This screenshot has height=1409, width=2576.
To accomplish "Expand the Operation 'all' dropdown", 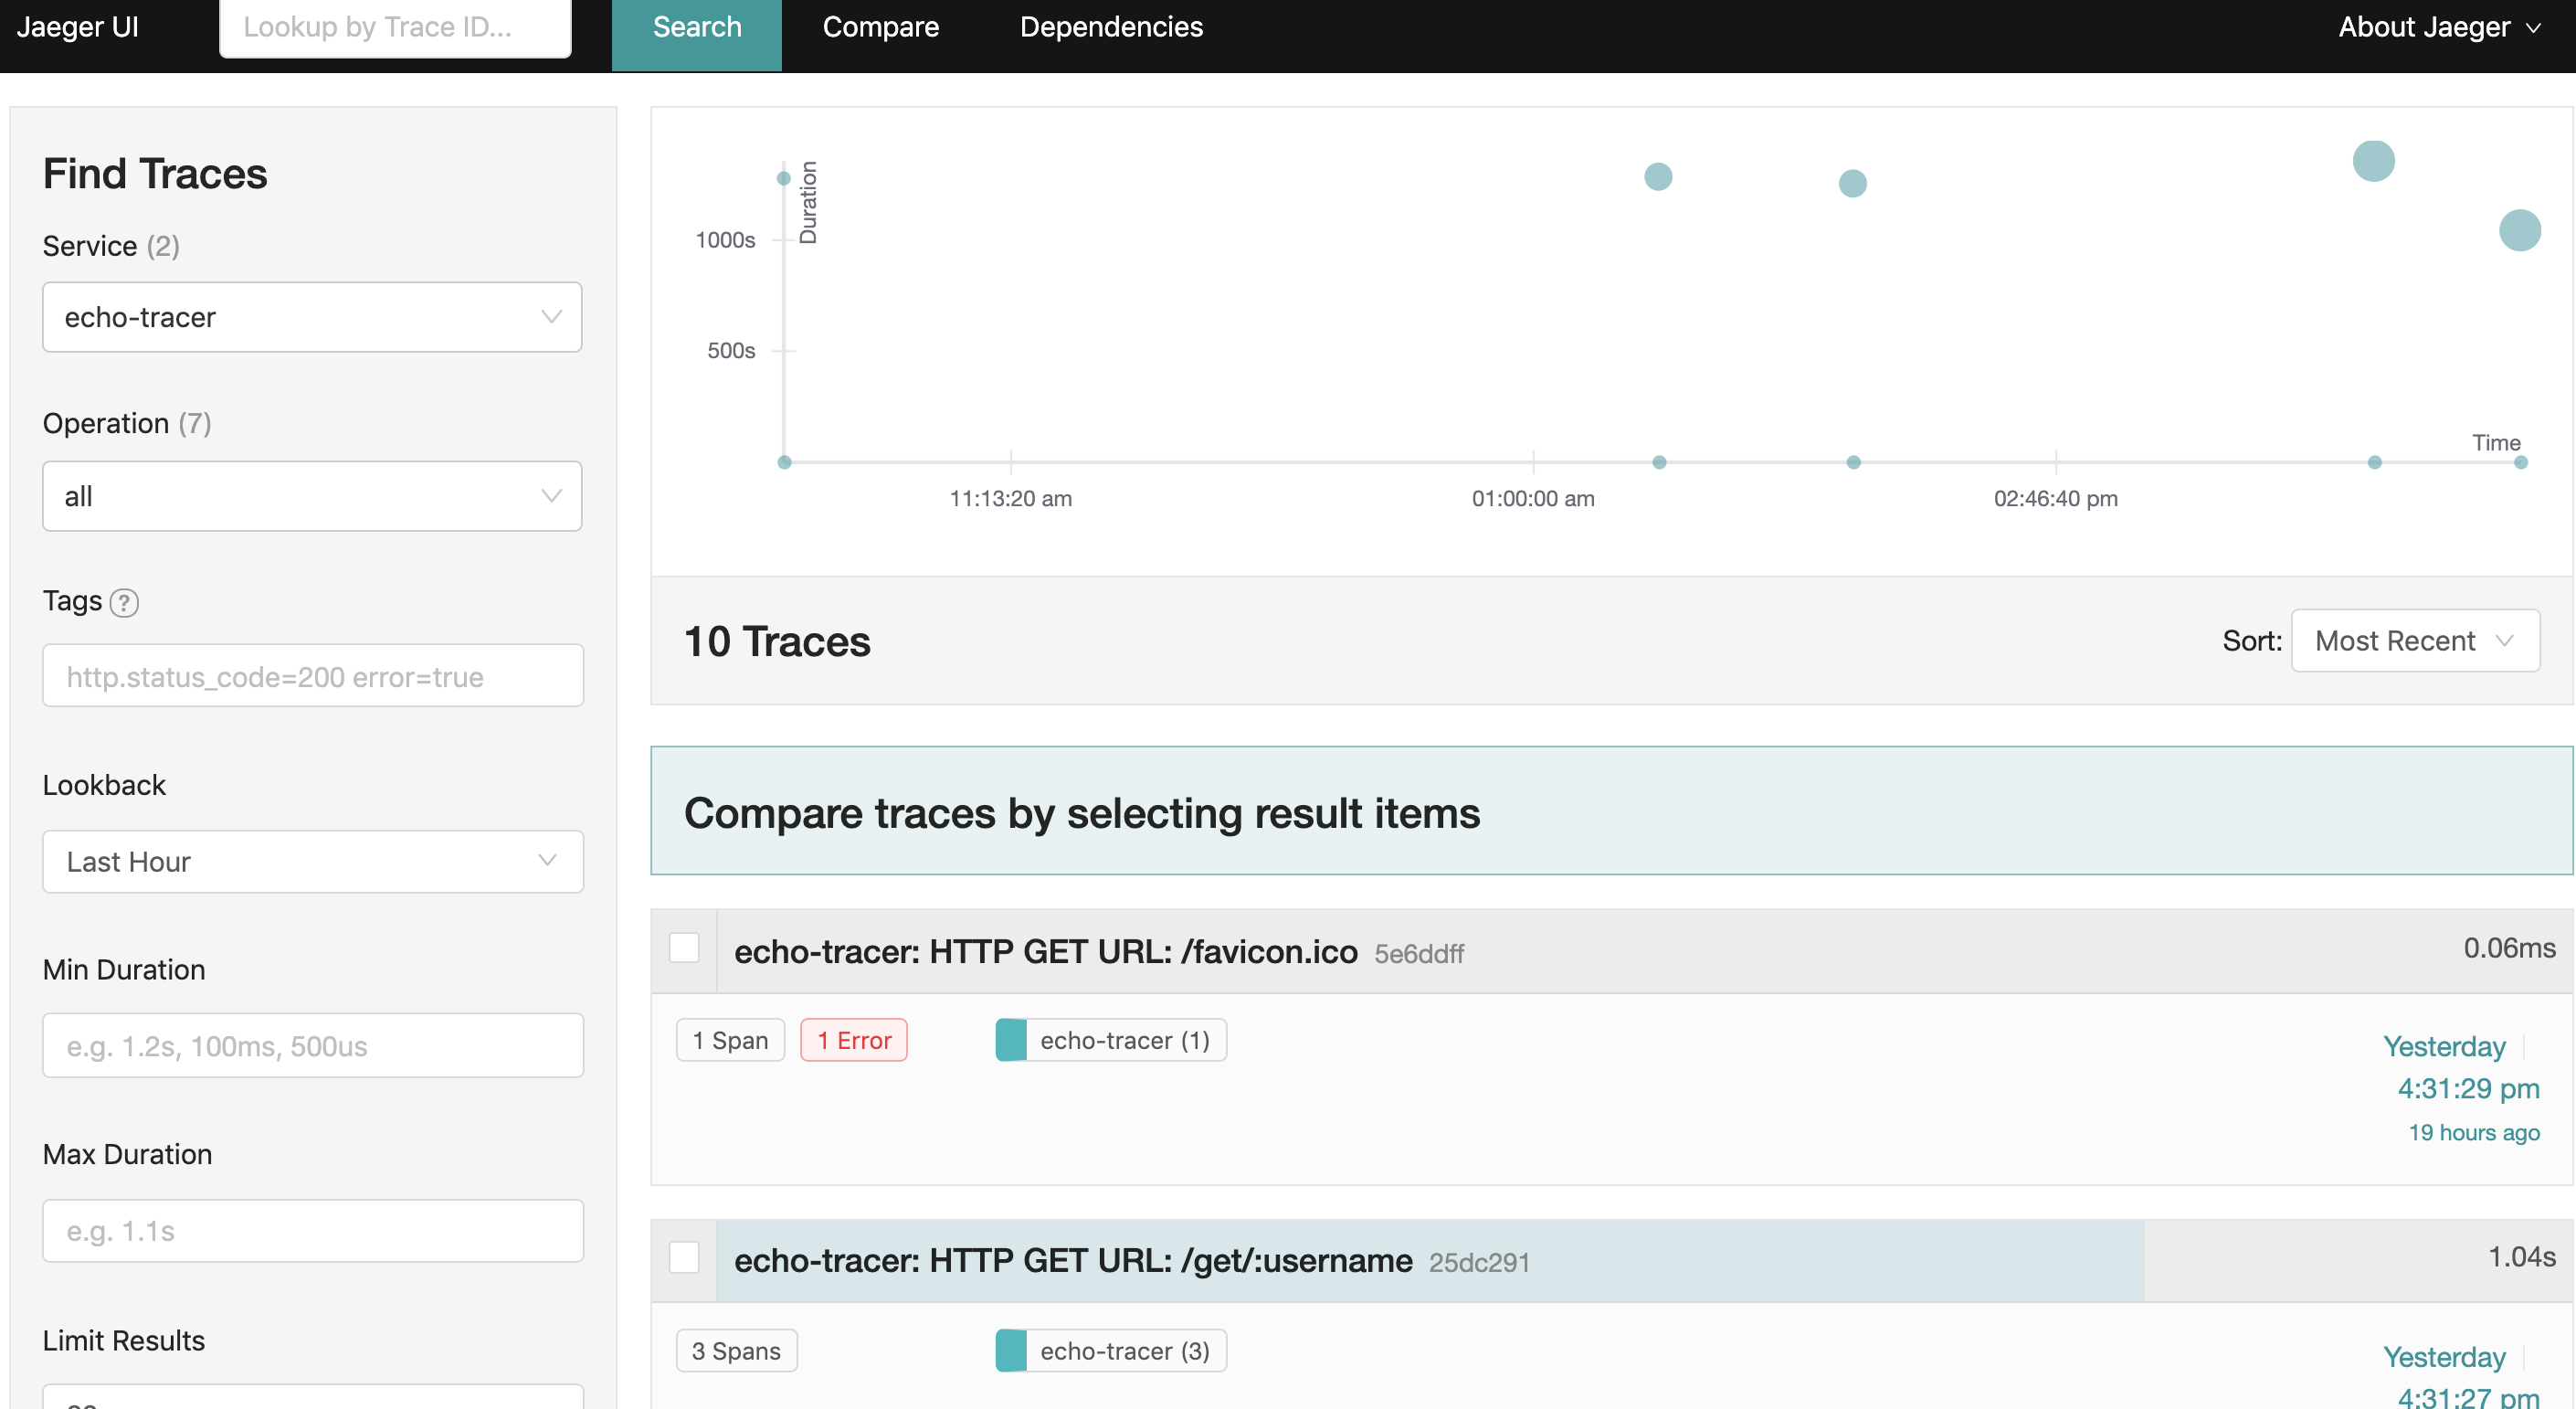I will coord(312,496).
